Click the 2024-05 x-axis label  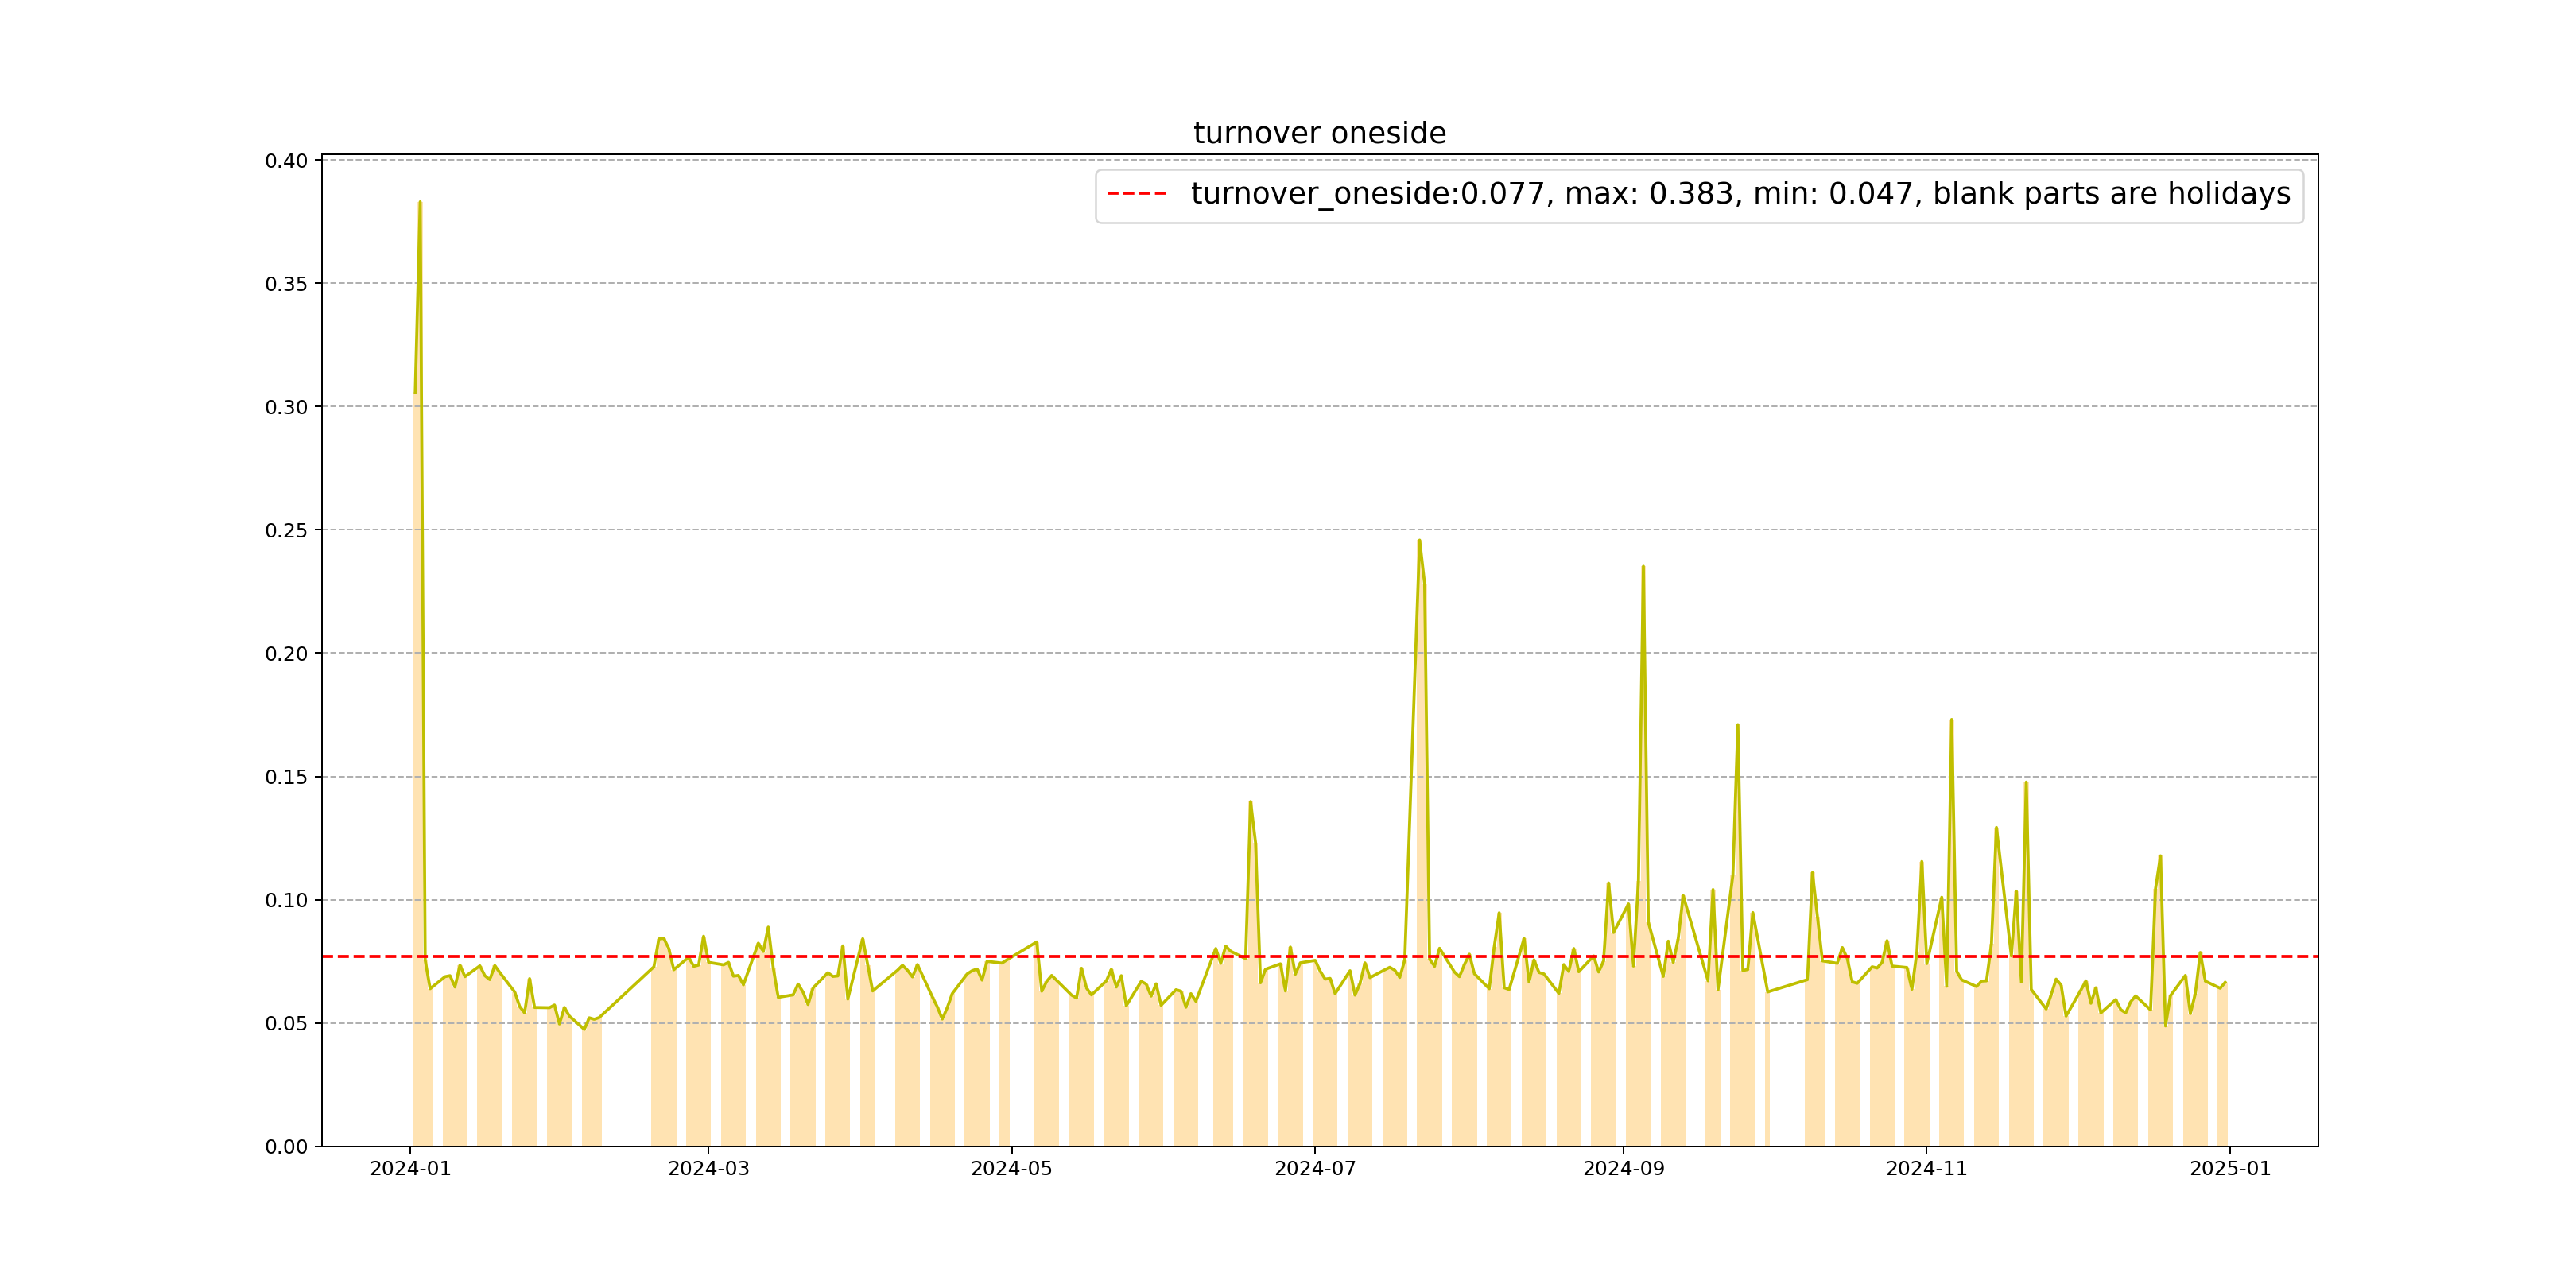click(x=1011, y=1169)
